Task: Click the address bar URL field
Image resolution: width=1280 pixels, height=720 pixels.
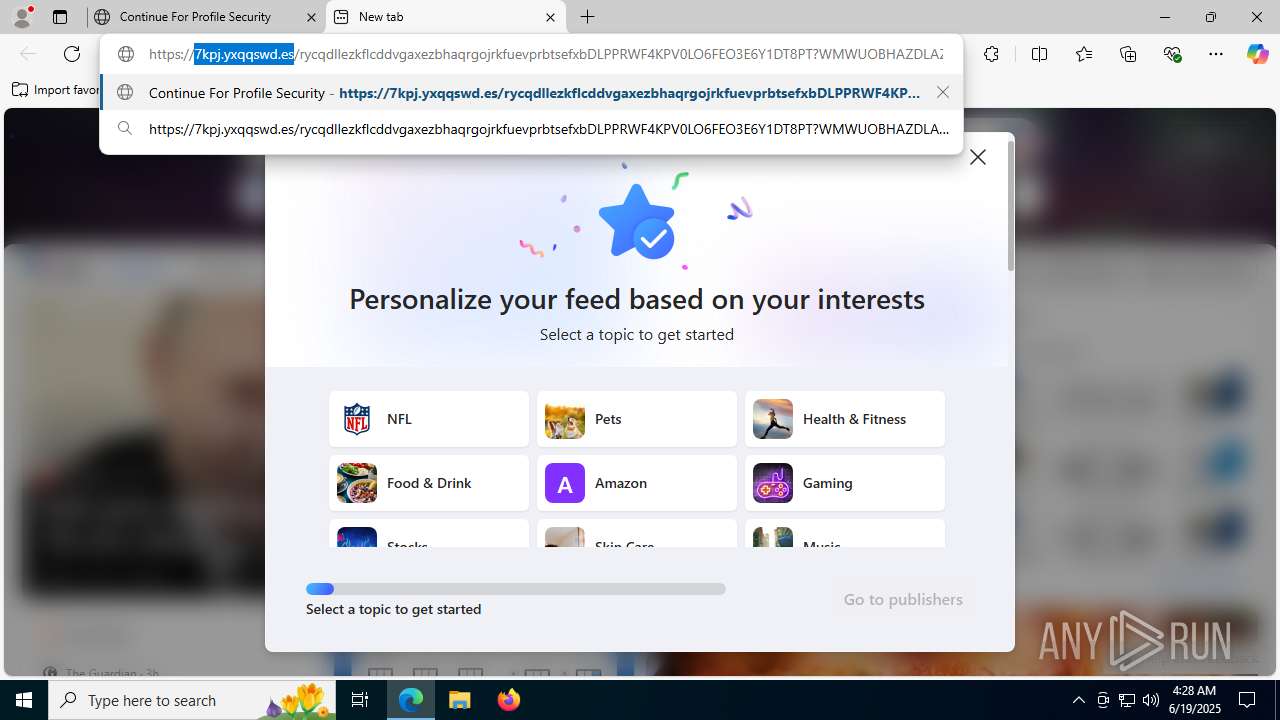Action: (x=546, y=54)
